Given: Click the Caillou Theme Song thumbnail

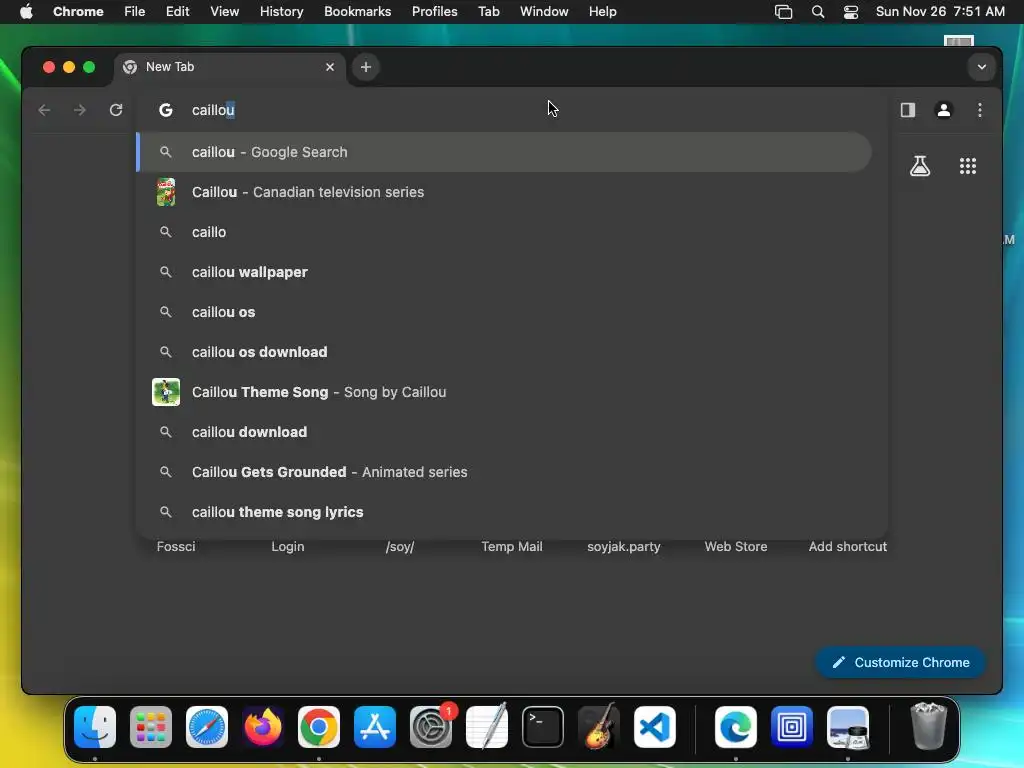Looking at the screenshot, I should [x=166, y=392].
